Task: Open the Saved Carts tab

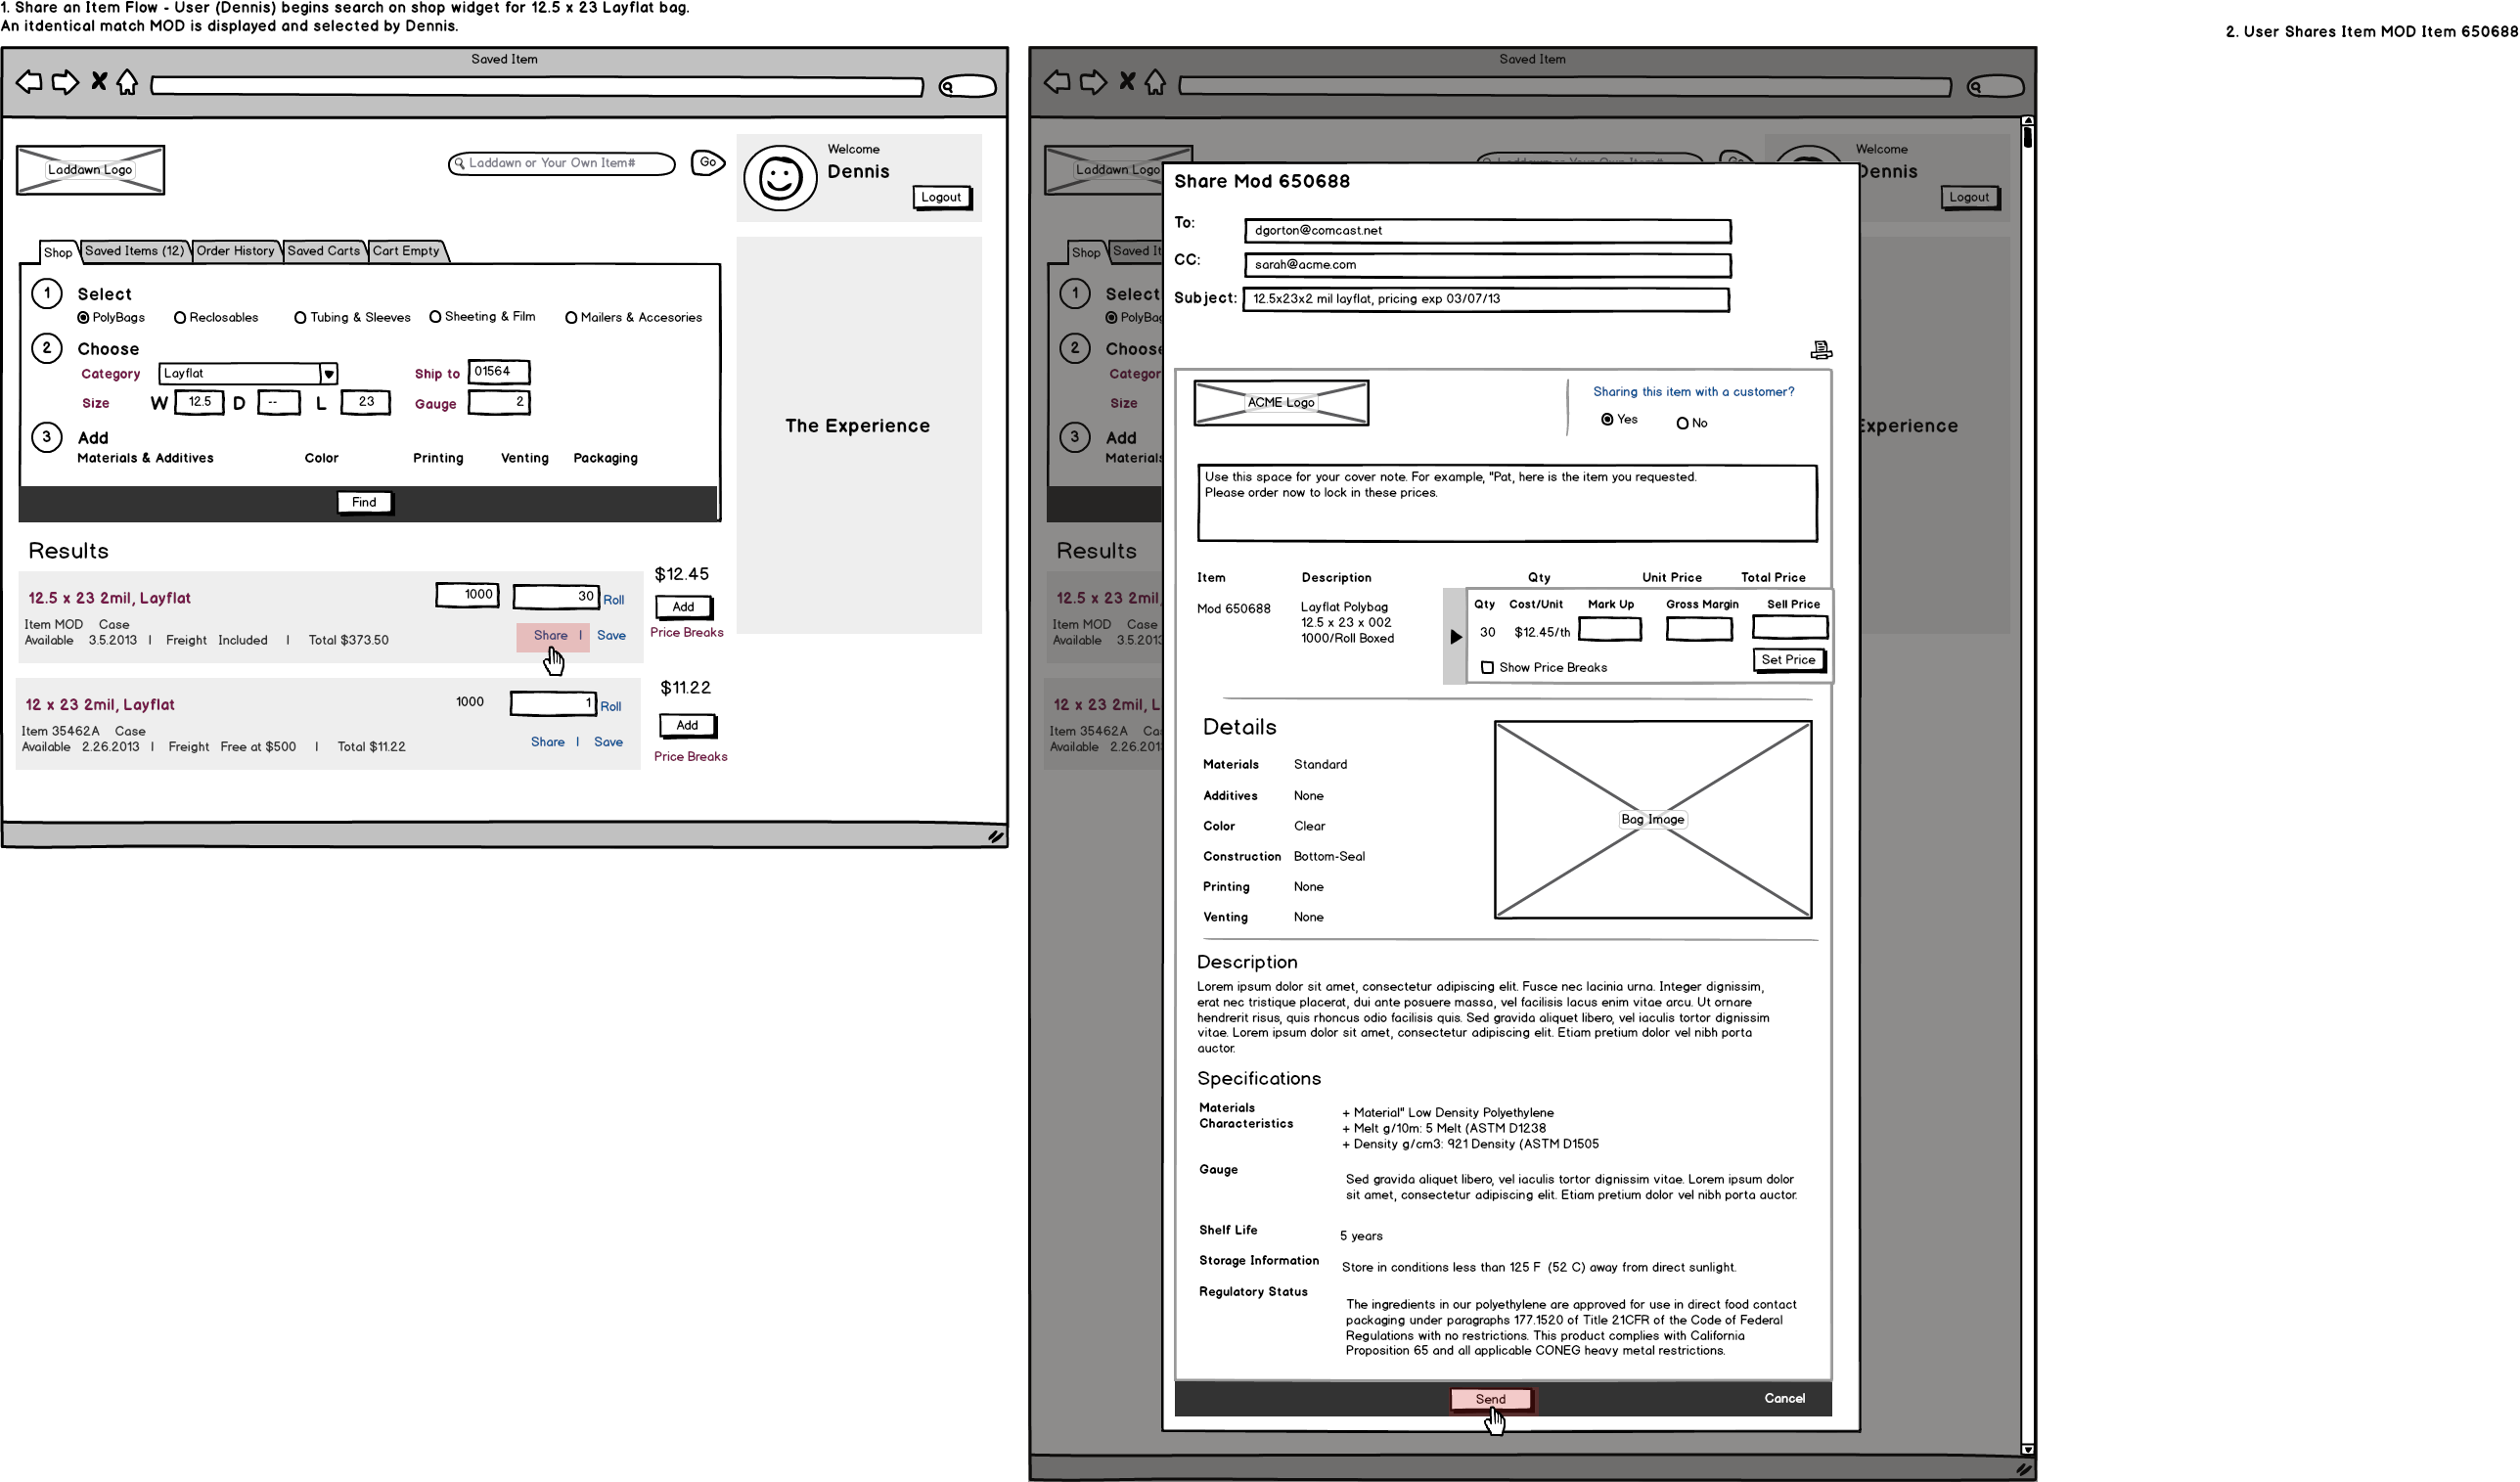Action: pyautogui.click(x=323, y=251)
